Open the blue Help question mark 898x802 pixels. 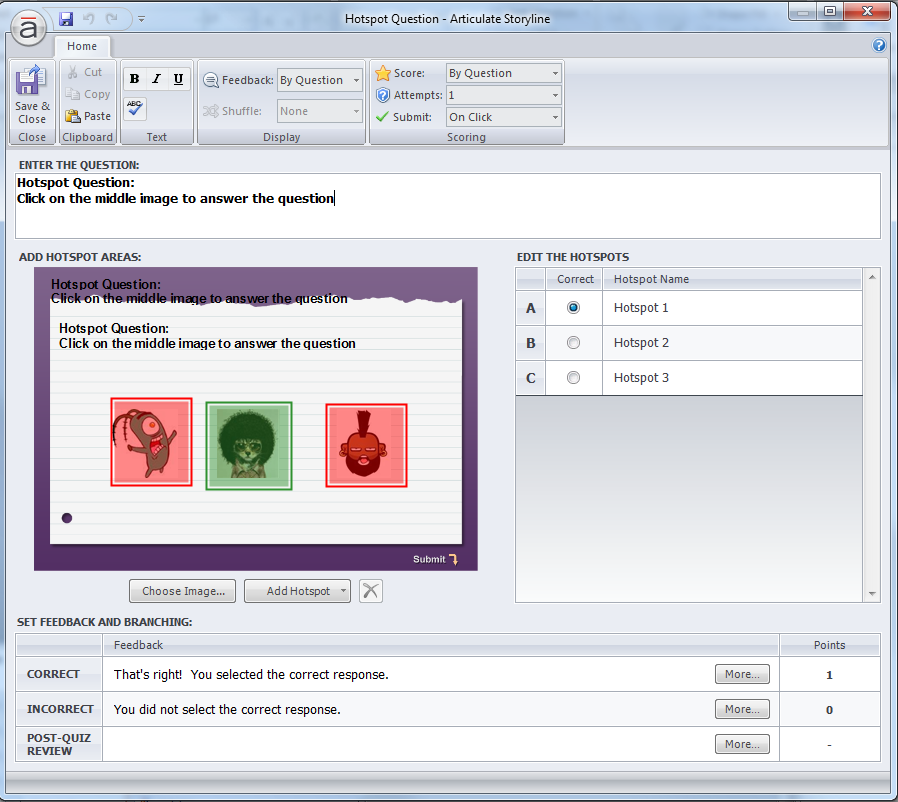(x=879, y=45)
